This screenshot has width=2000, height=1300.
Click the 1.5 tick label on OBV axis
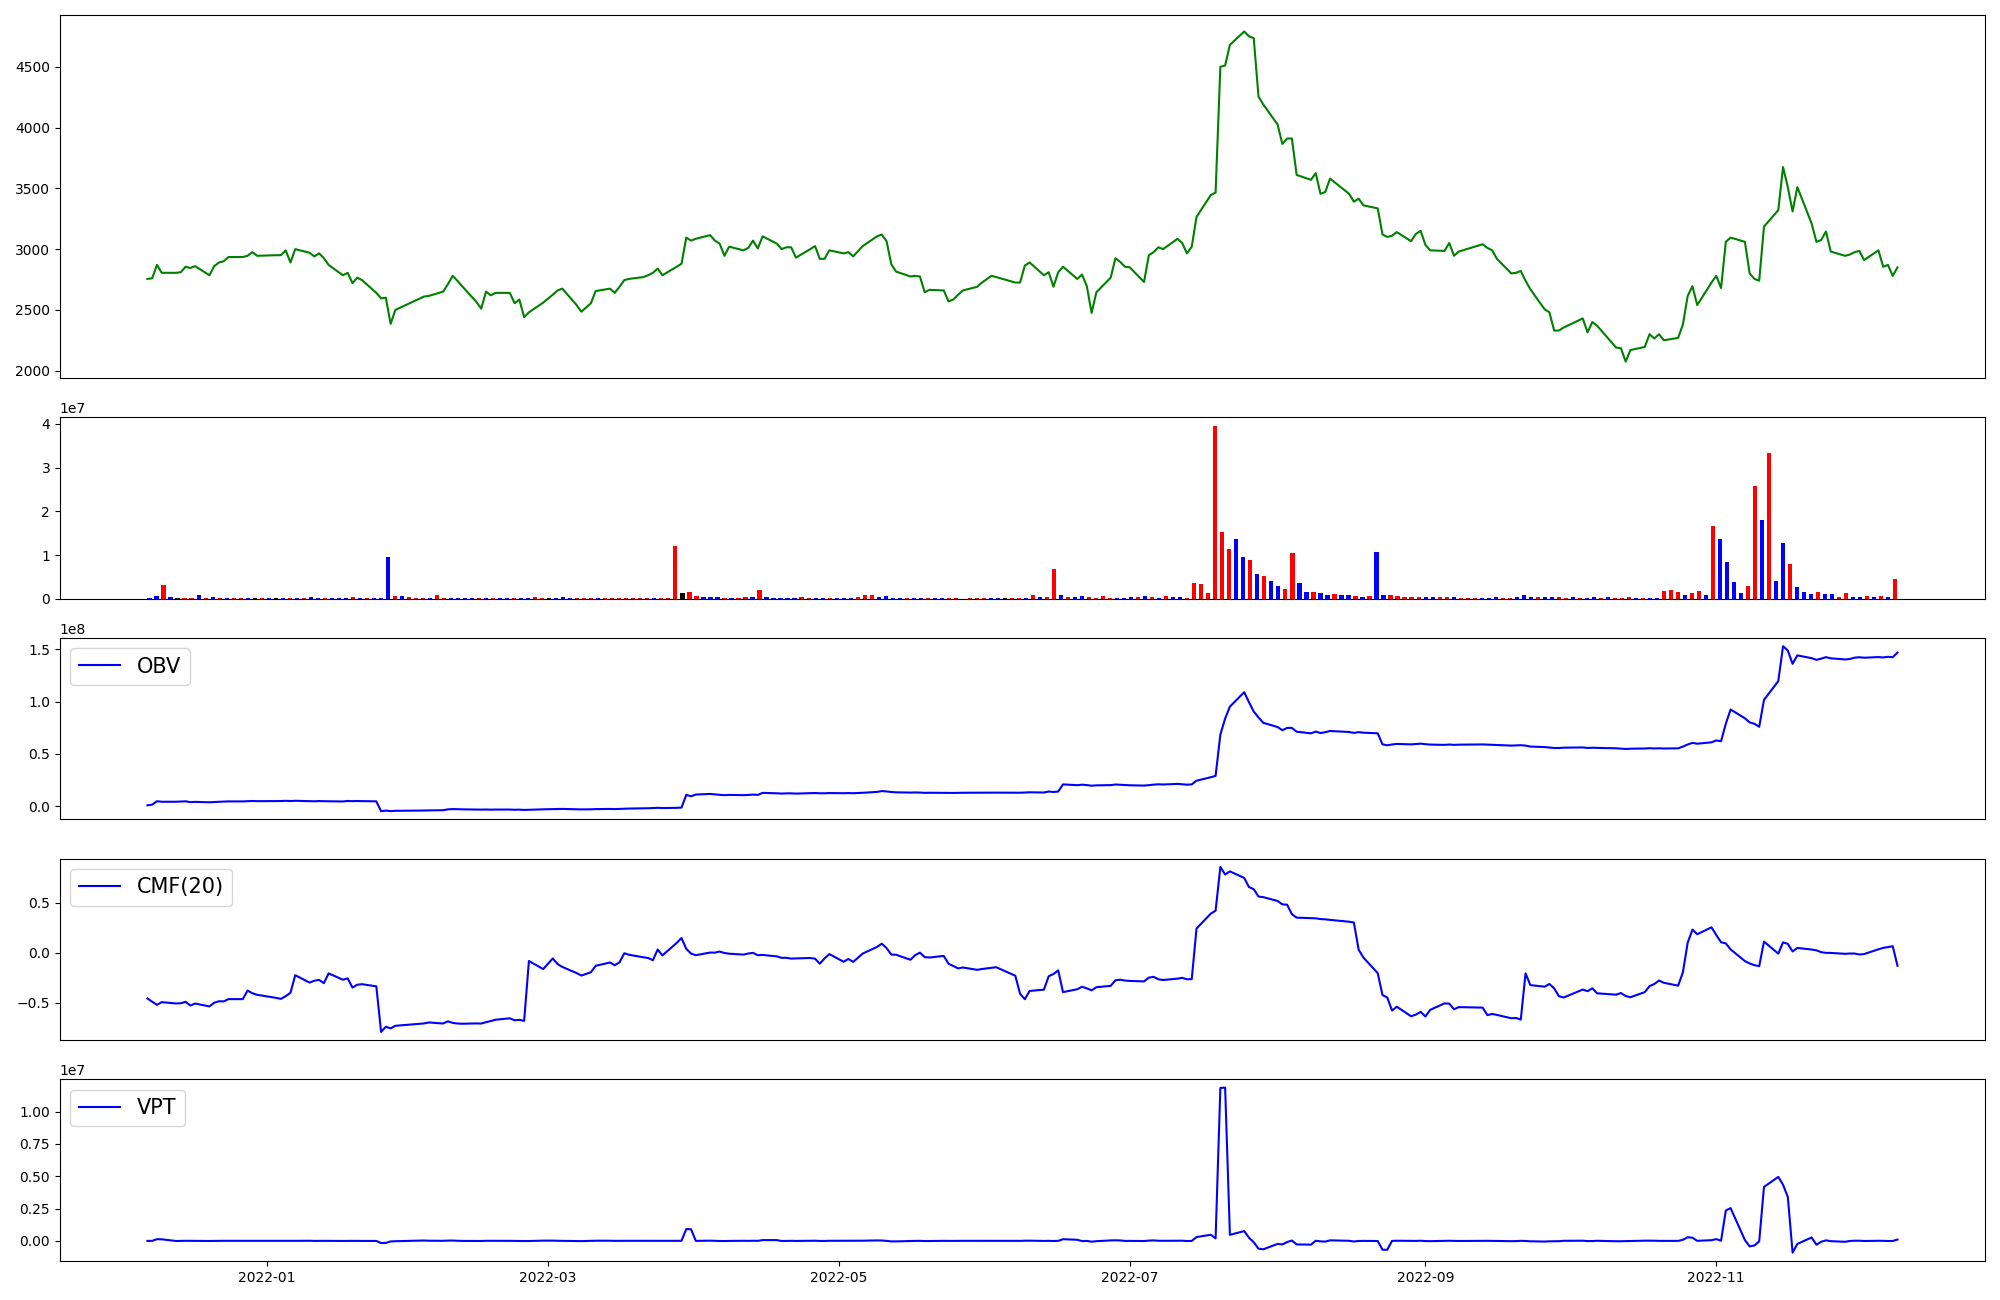pos(41,651)
